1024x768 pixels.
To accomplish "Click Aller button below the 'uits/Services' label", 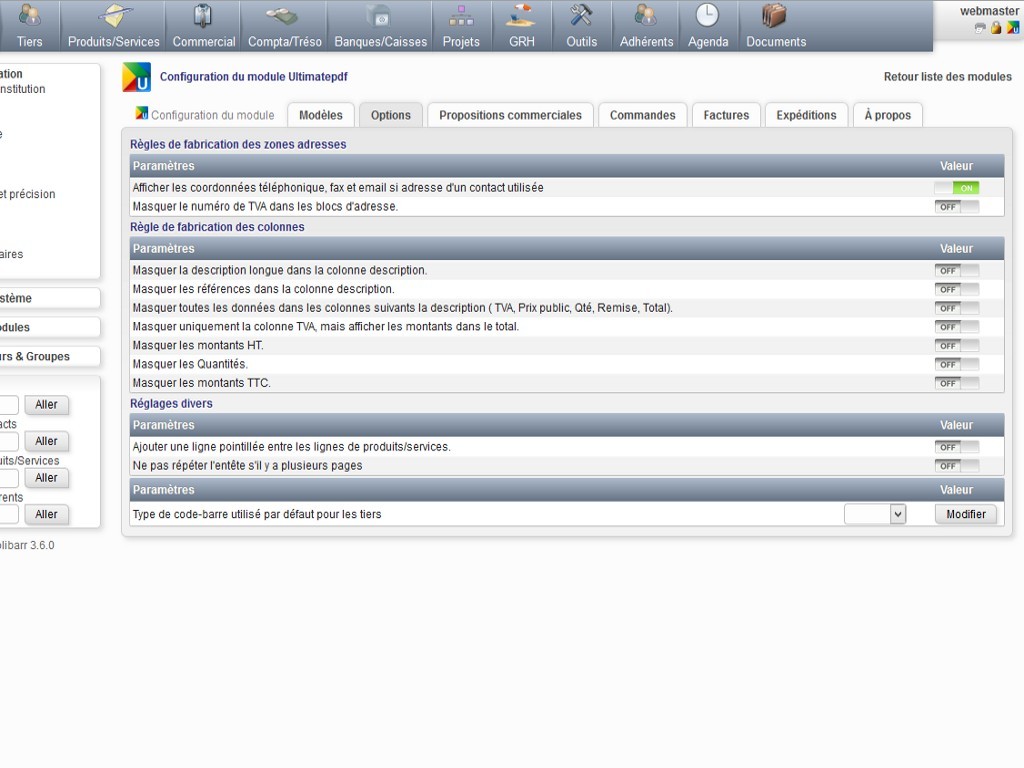I will [46, 478].
